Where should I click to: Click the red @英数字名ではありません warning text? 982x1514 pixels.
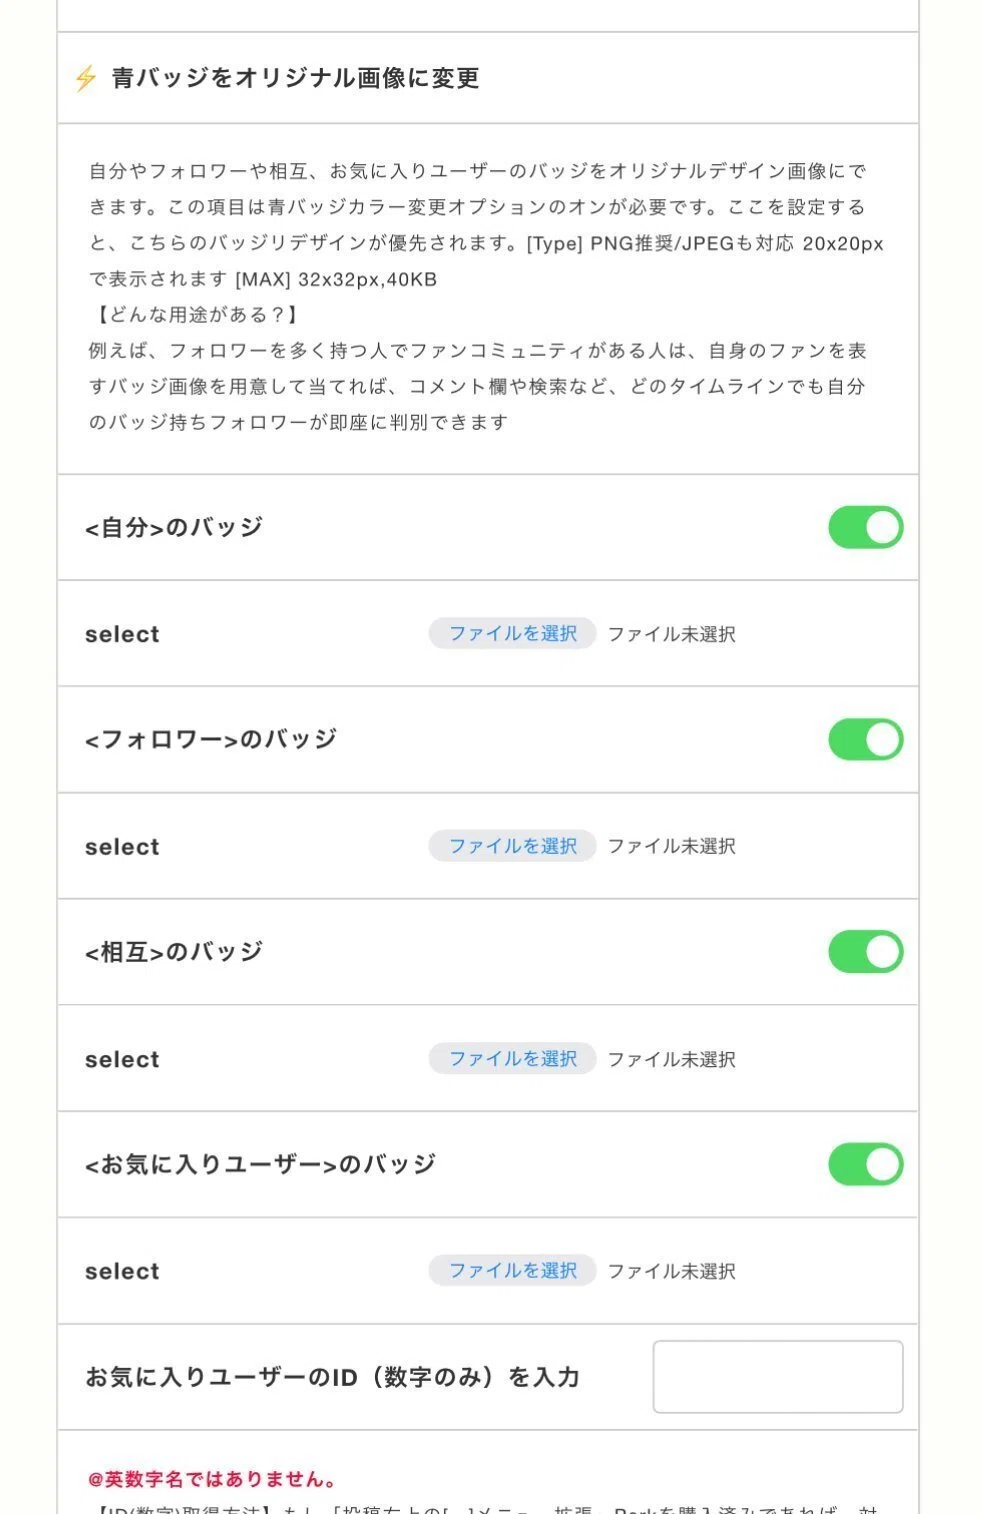(212, 1479)
